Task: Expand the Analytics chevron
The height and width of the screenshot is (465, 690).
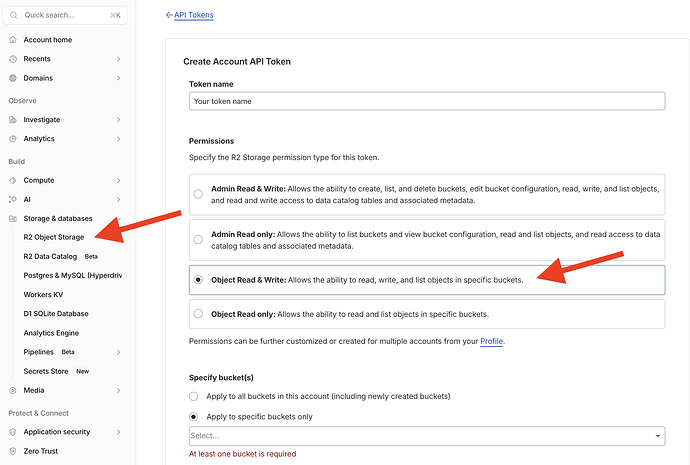Action: pyautogui.click(x=118, y=139)
